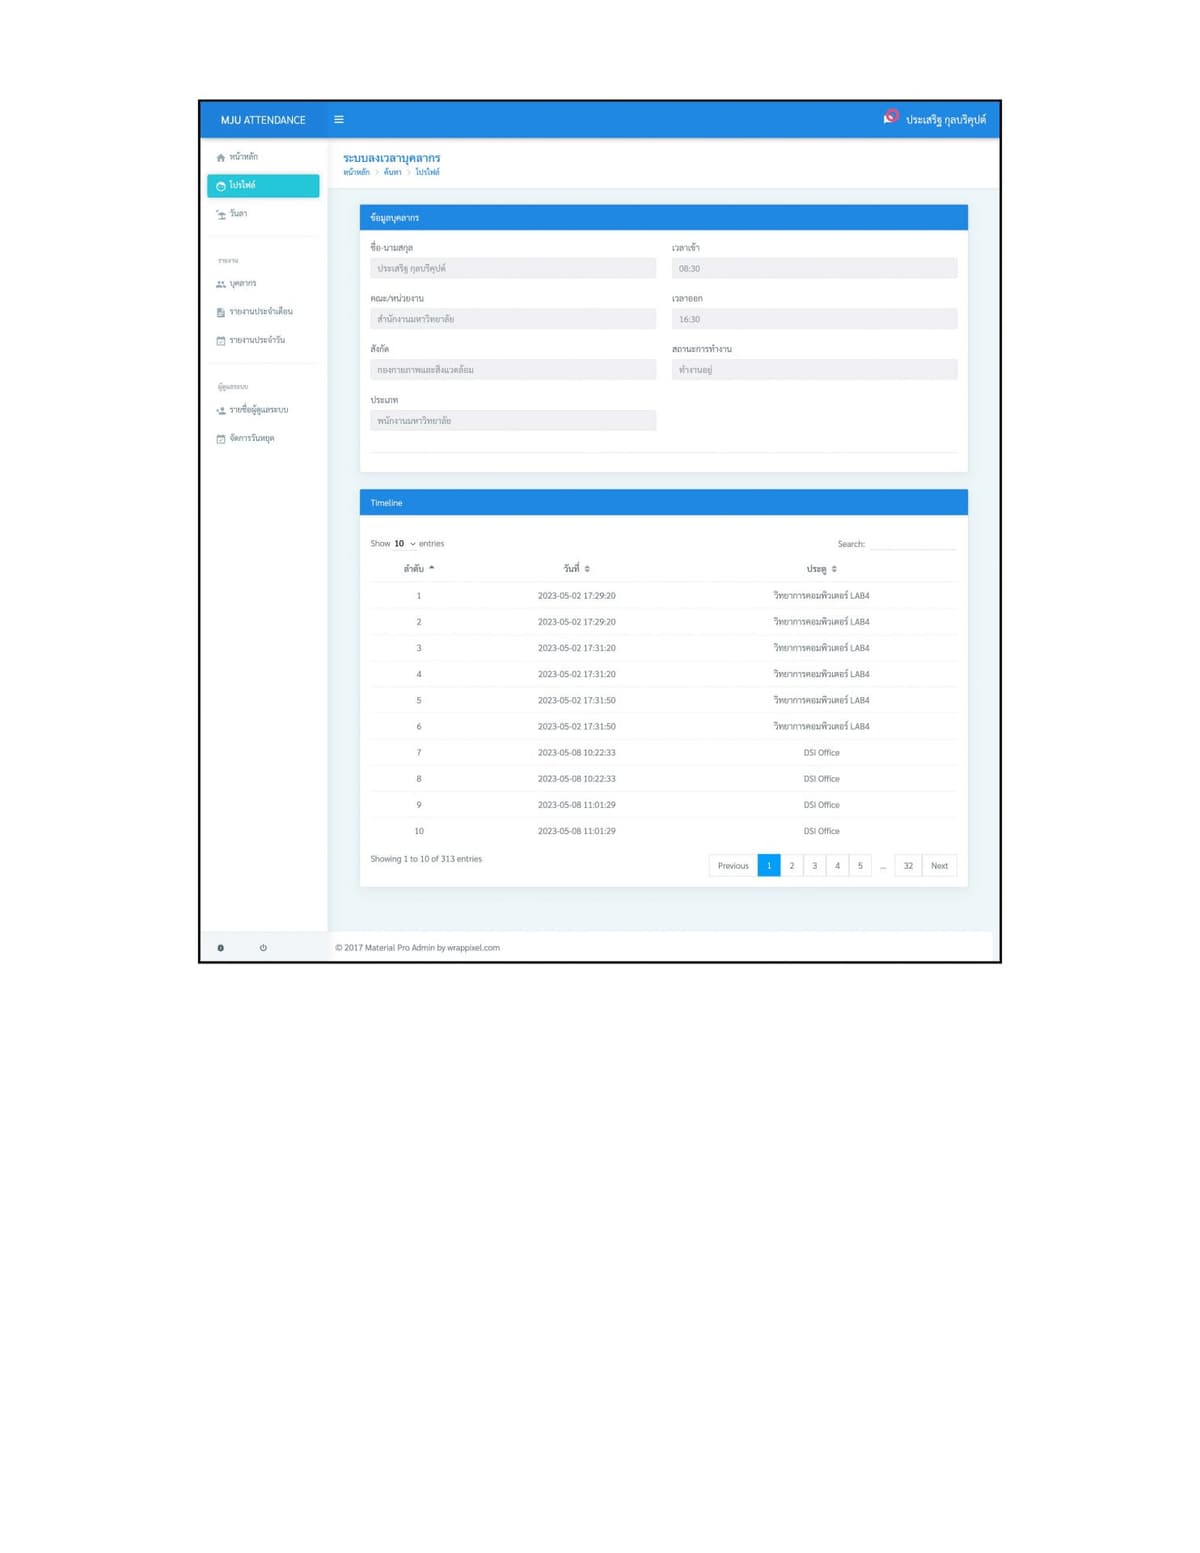Open admin list user icon
The height and width of the screenshot is (1553, 1200).
[221, 410]
